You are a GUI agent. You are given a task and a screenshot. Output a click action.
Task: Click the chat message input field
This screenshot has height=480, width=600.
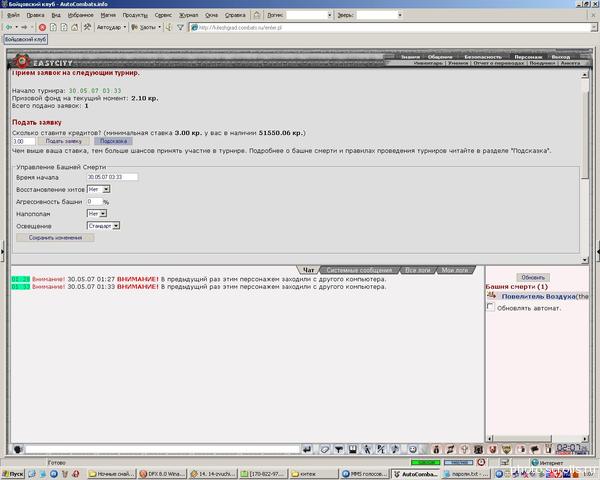[162, 449]
